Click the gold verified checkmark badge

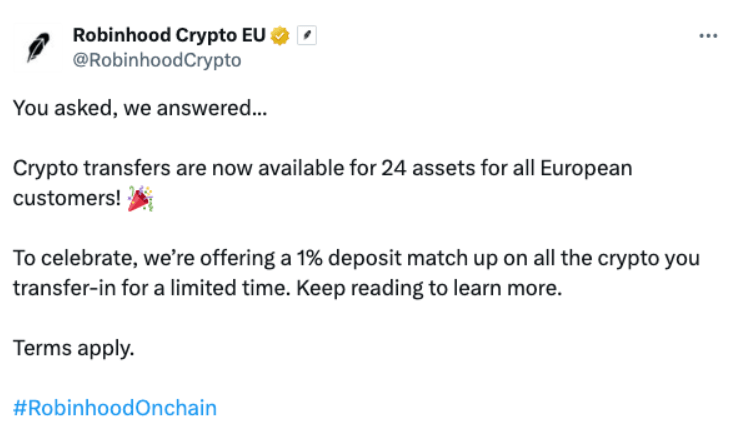(x=280, y=36)
